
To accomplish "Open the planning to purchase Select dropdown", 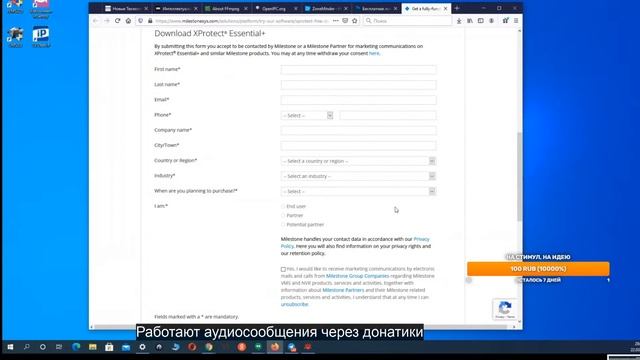I will pyautogui.click(x=358, y=191).
